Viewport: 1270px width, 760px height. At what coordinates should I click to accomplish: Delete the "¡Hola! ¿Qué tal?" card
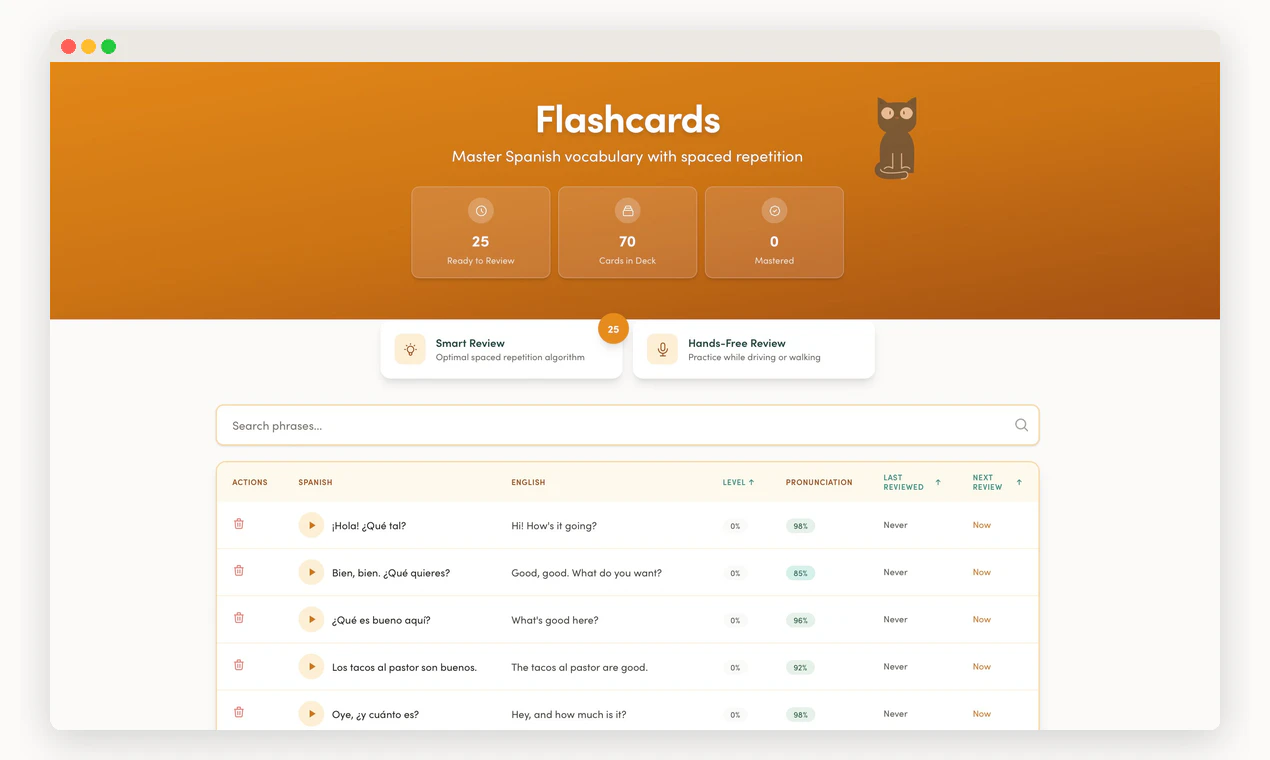click(x=239, y=524)
